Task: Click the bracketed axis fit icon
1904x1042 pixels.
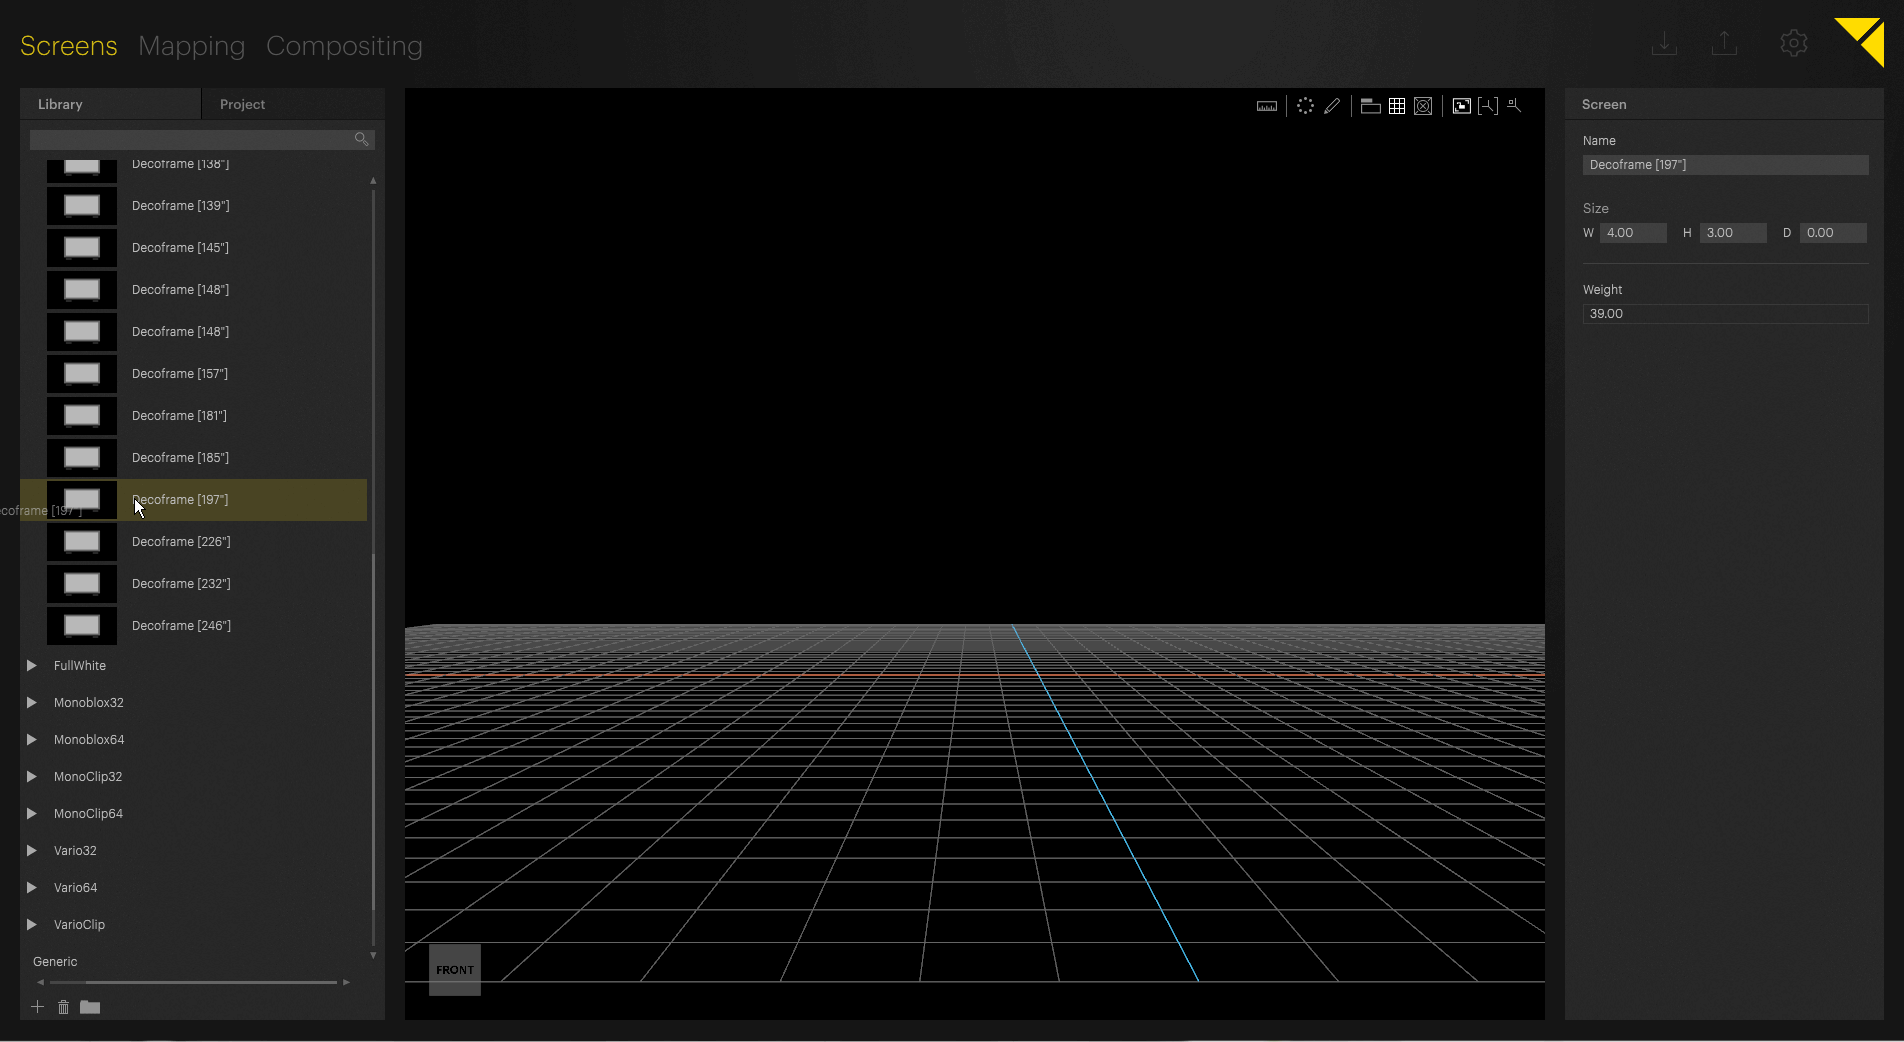Action: 1488,106
